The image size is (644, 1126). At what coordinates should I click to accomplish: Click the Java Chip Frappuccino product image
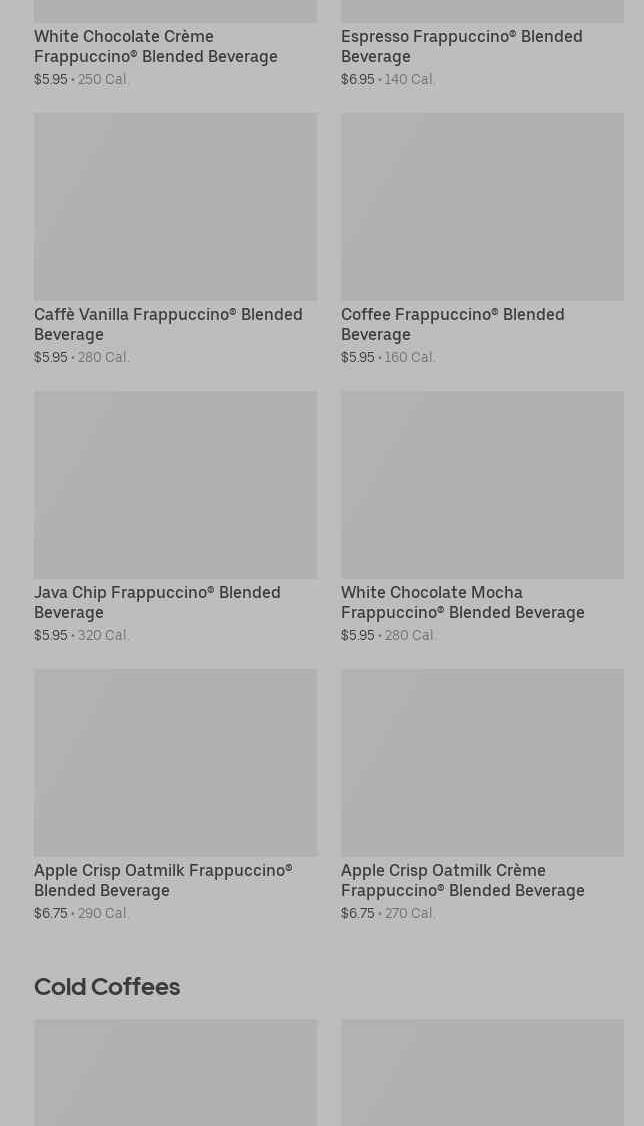click(175, 484)
